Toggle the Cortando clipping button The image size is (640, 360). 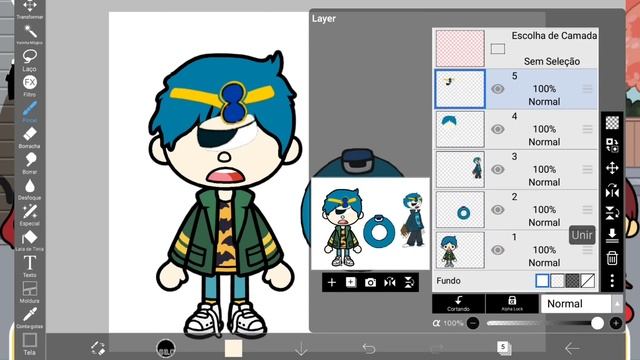coord(458,304)
